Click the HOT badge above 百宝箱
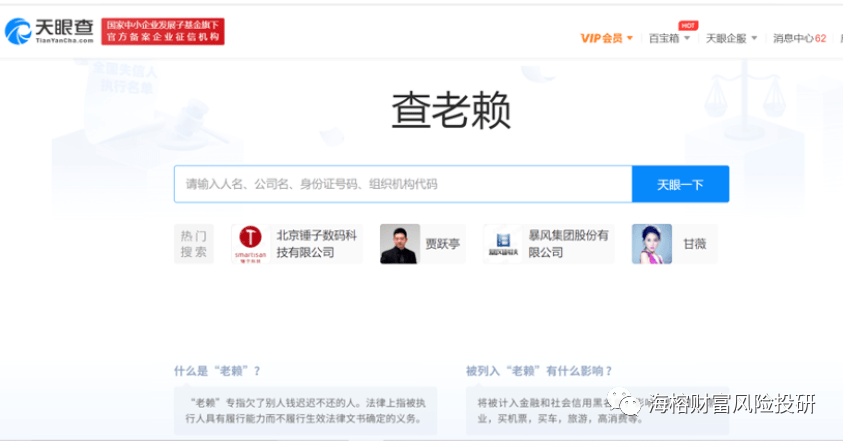 (688, 25)
